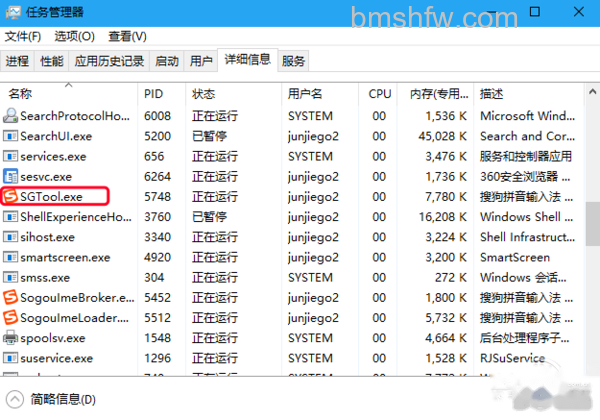The width and height of the screenshot is (600, 420).
Task: Click the spoolsv.exe printer icon
Action: point(10,338)
